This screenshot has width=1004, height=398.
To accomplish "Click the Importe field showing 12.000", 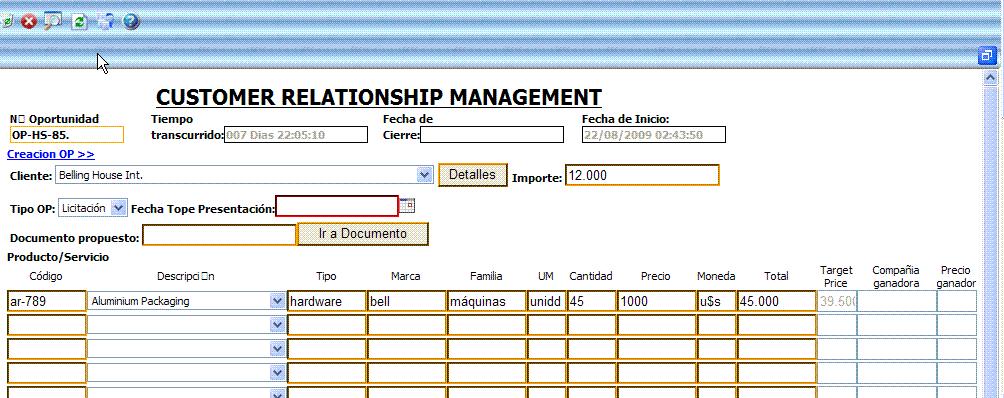I will click(x=642, y=175).
